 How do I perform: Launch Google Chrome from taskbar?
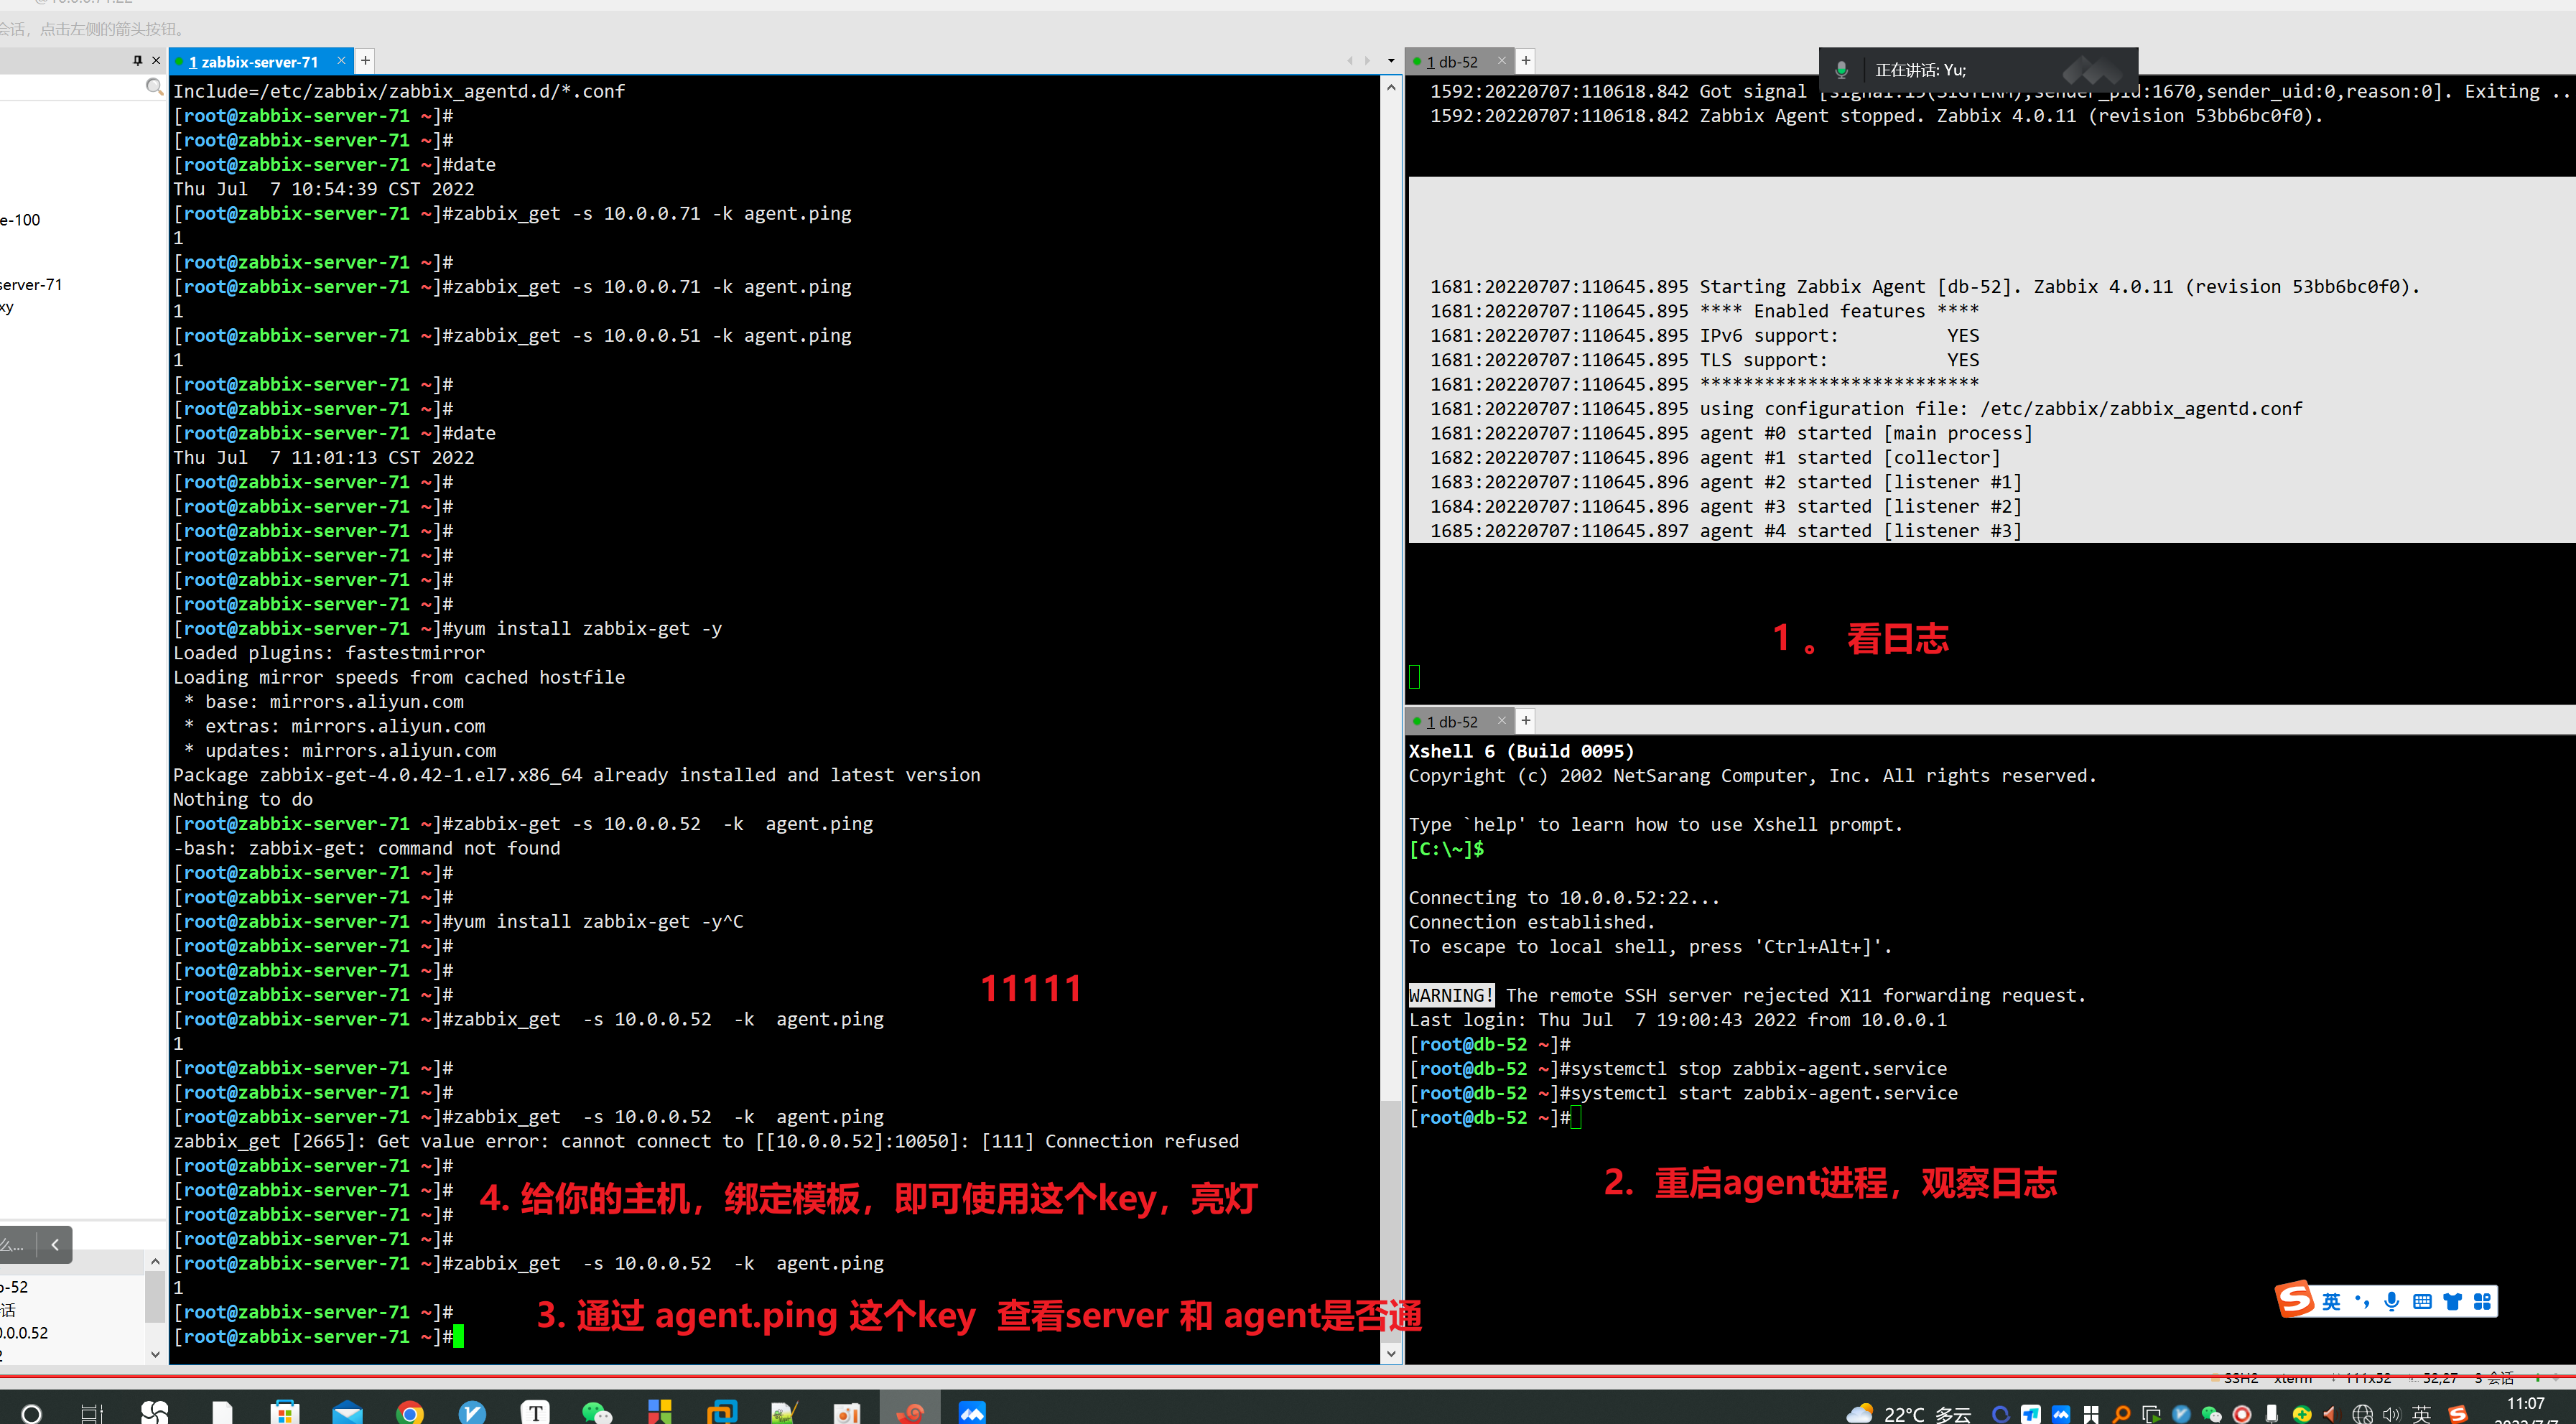point(410,1411)
